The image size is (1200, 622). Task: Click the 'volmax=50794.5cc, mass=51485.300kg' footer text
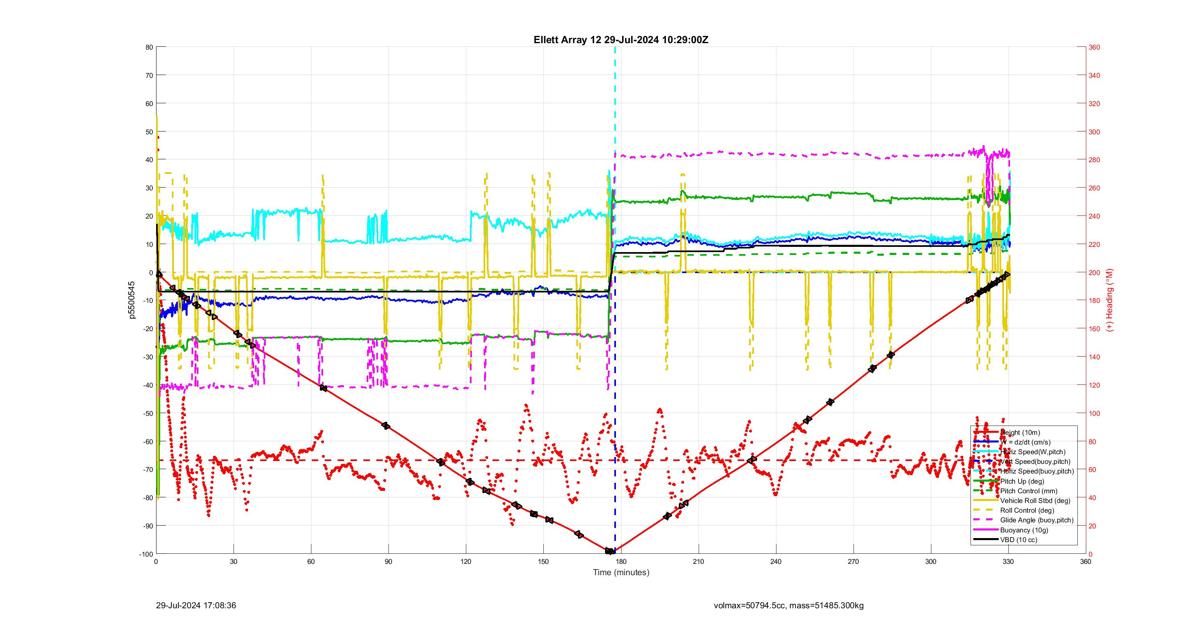(x=788, y=605)
